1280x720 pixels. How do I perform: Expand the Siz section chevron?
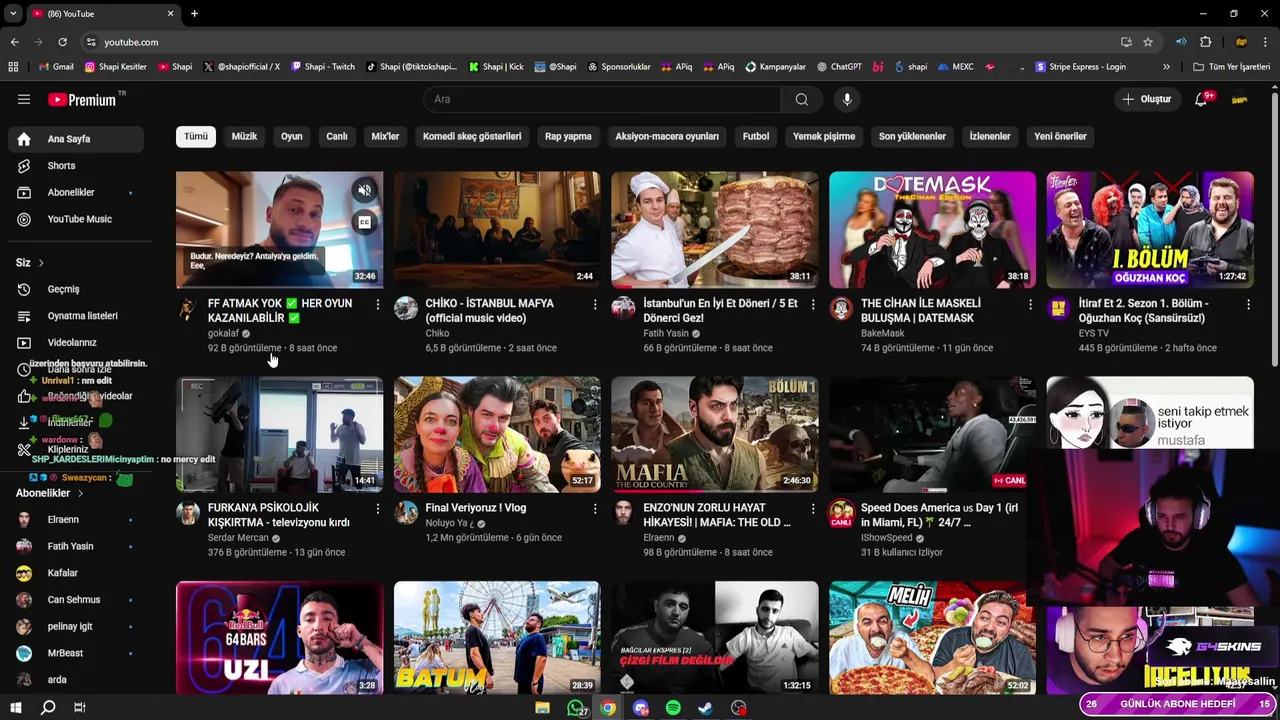41,263
